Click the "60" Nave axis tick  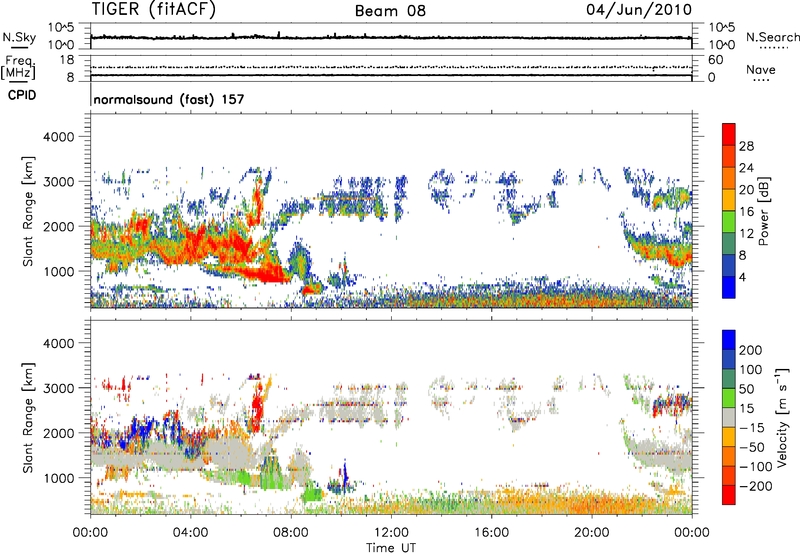pos(716,60)
